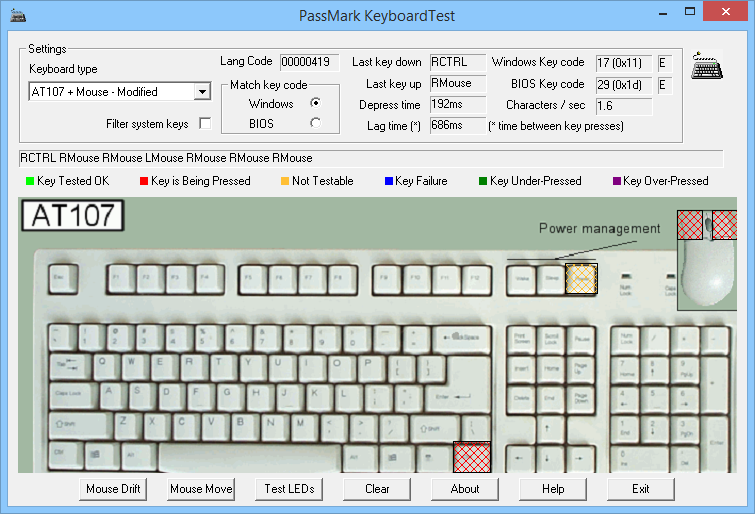The width and height of the screenshot is (755, 514).
Task: Click the Caps Lock key on keyboard image
Action: pyautogui.click(x=73, y=395)
